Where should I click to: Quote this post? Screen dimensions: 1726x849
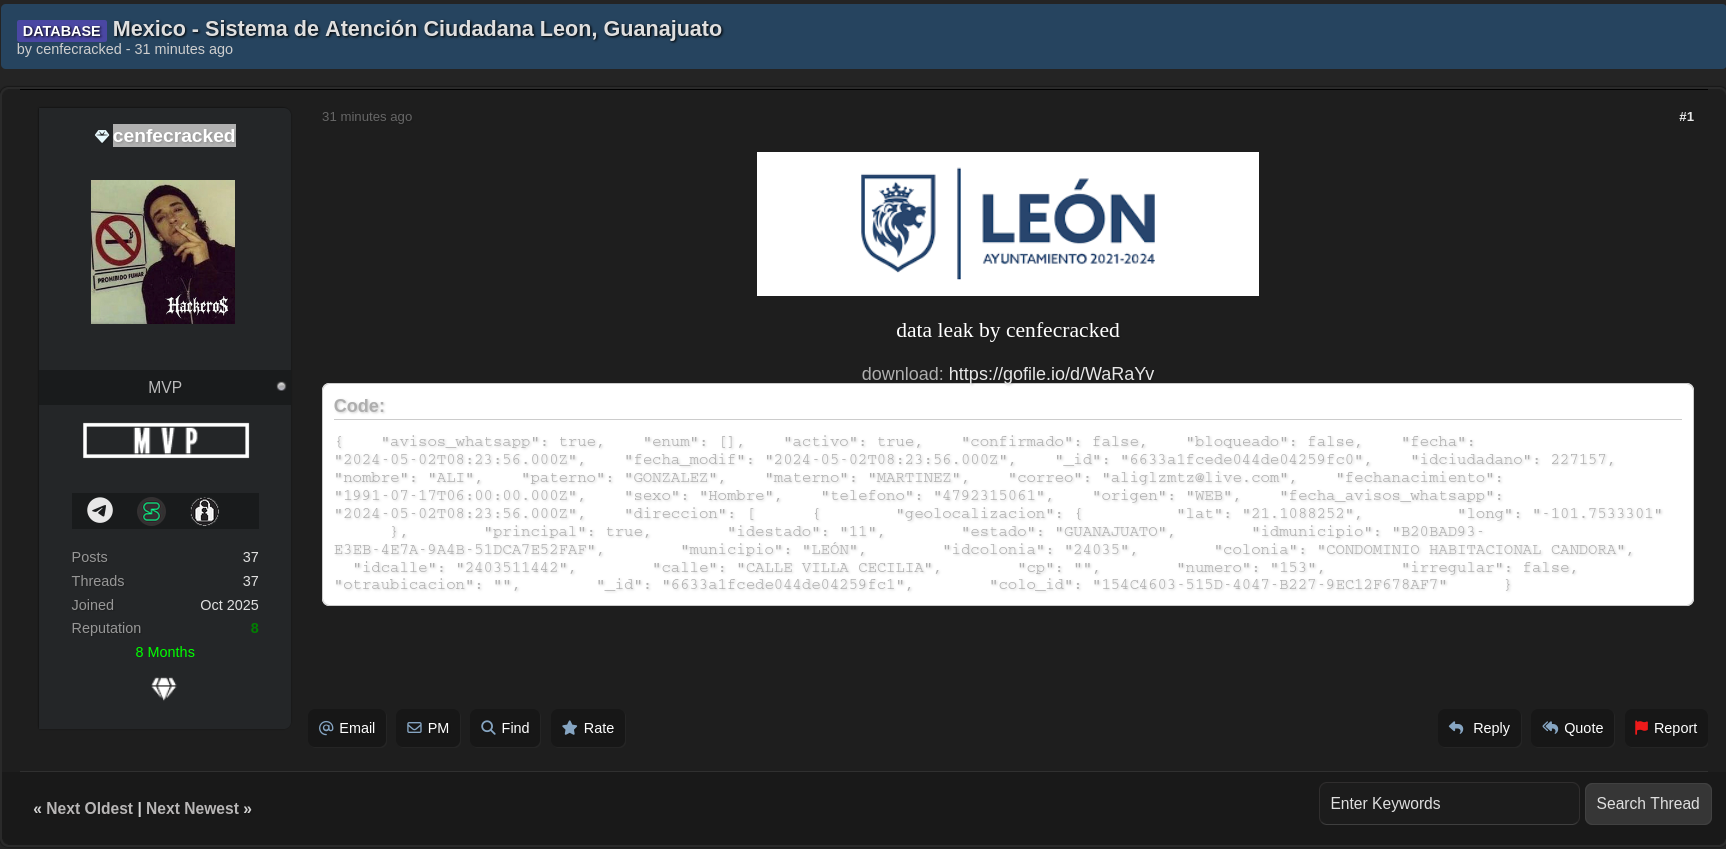[x=1573, y=728]
